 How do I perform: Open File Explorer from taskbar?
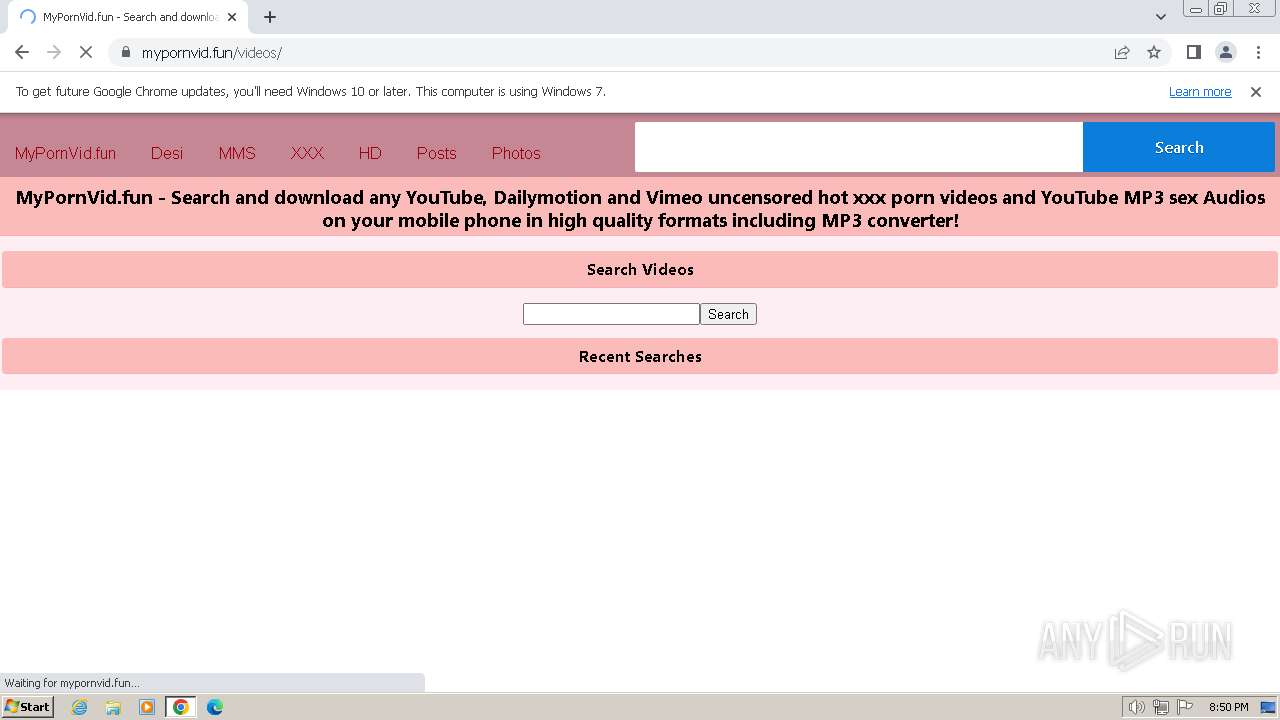tap(113, 707)
